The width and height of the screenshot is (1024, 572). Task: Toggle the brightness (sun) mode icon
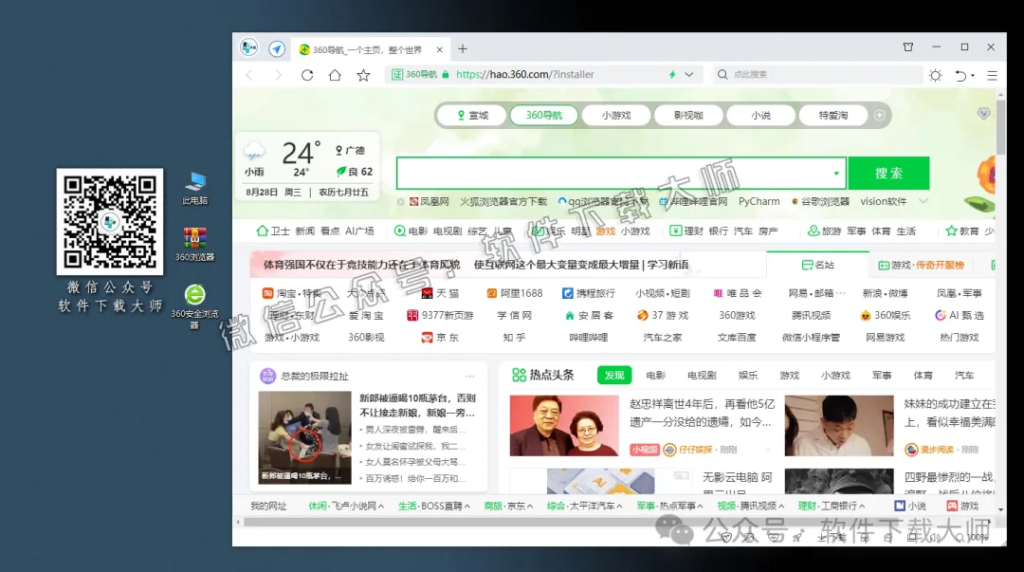click(935, 76)
